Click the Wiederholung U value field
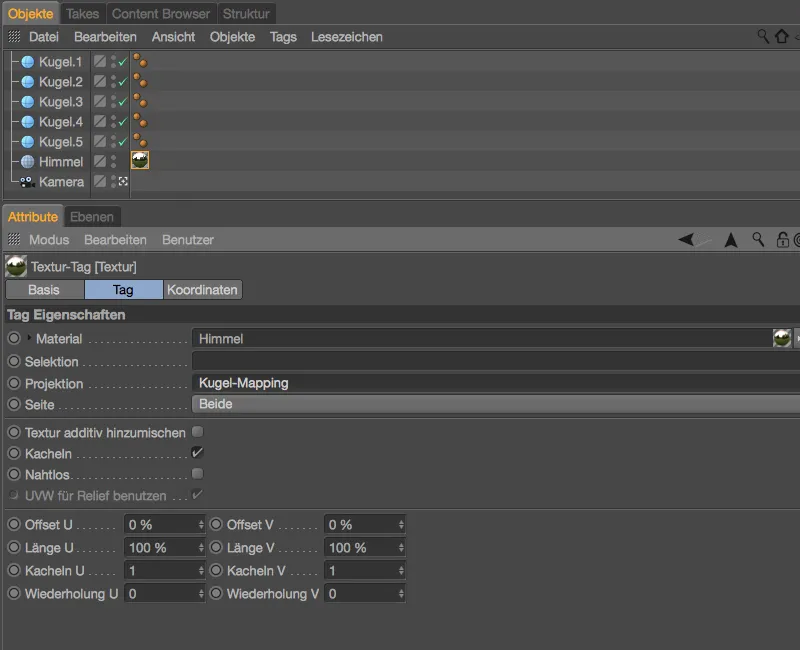 click(x=161, y=593)
